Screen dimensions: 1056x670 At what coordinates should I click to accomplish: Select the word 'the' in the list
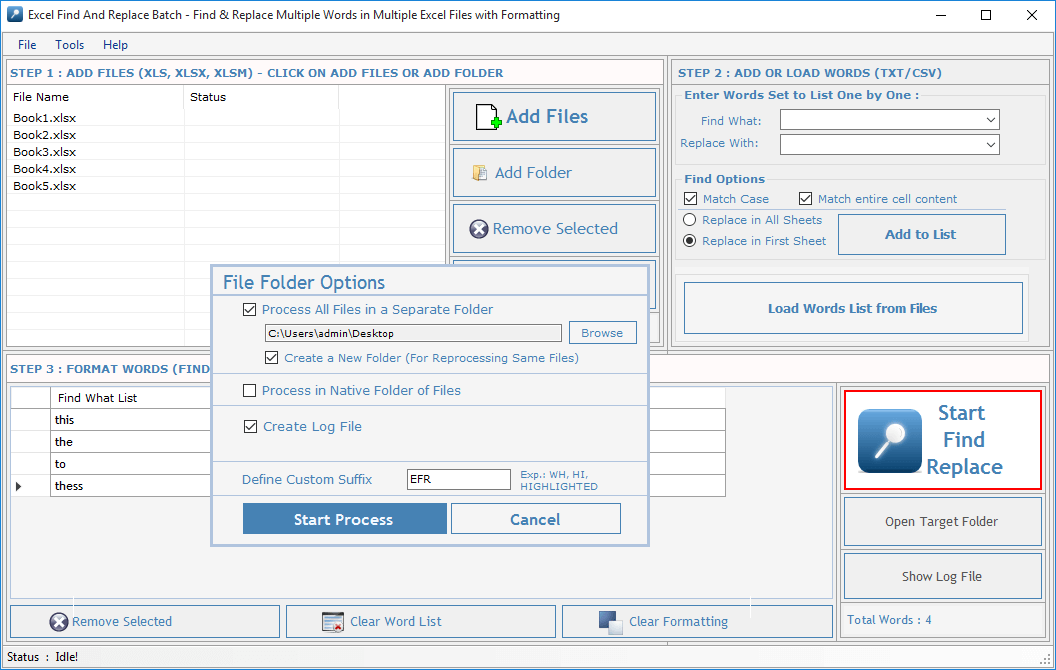pos(64,442)
